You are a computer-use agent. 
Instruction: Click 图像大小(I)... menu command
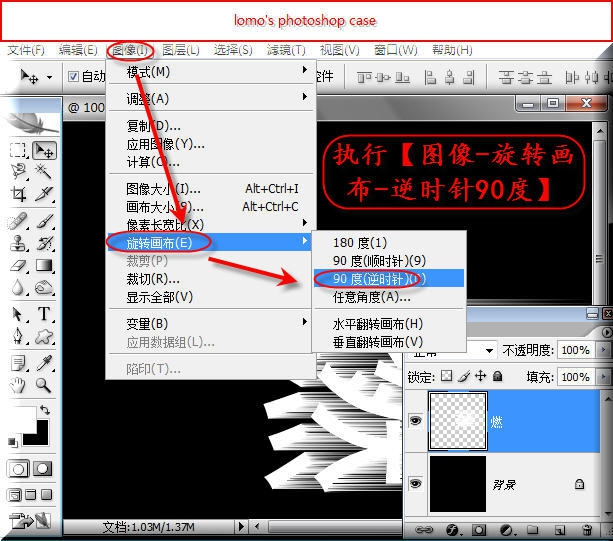click(211, 189)
